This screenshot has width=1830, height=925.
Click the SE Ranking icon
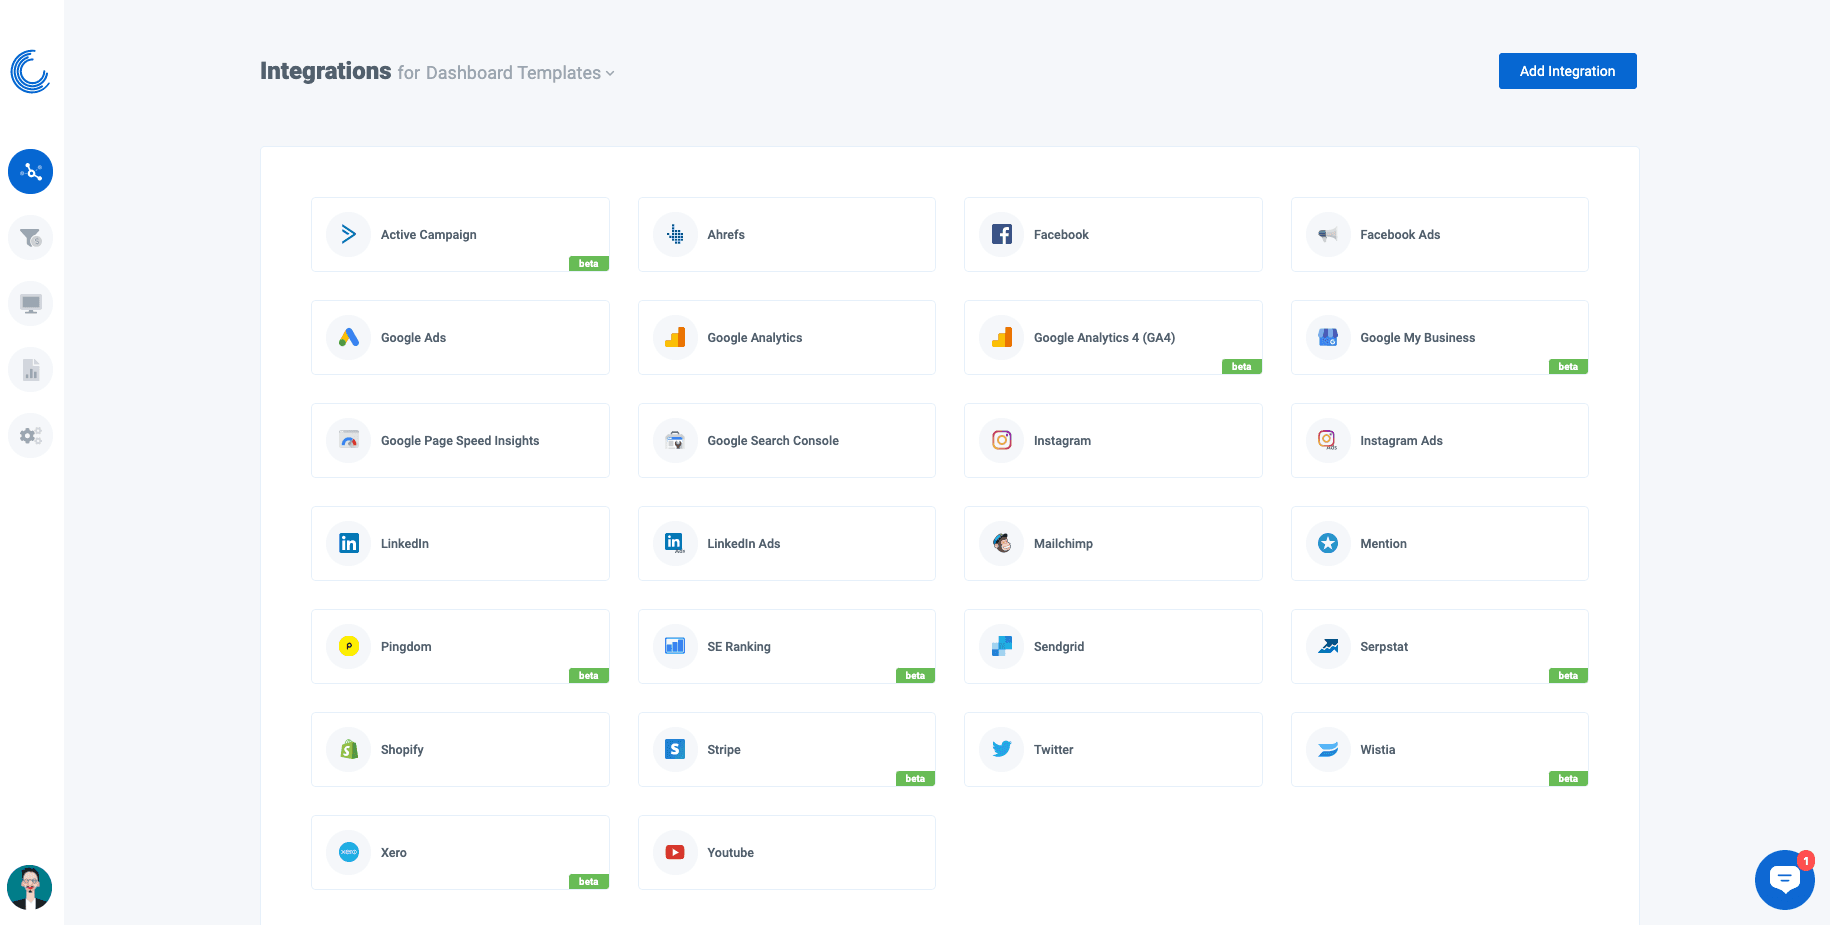click(x=675, y=646)
